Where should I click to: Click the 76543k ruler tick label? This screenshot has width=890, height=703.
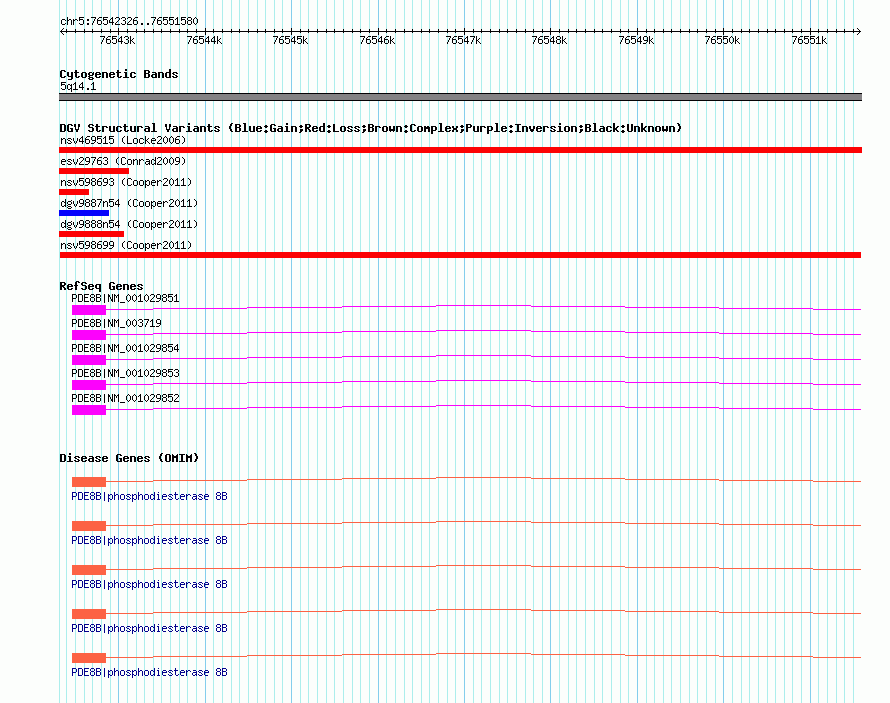117,40
